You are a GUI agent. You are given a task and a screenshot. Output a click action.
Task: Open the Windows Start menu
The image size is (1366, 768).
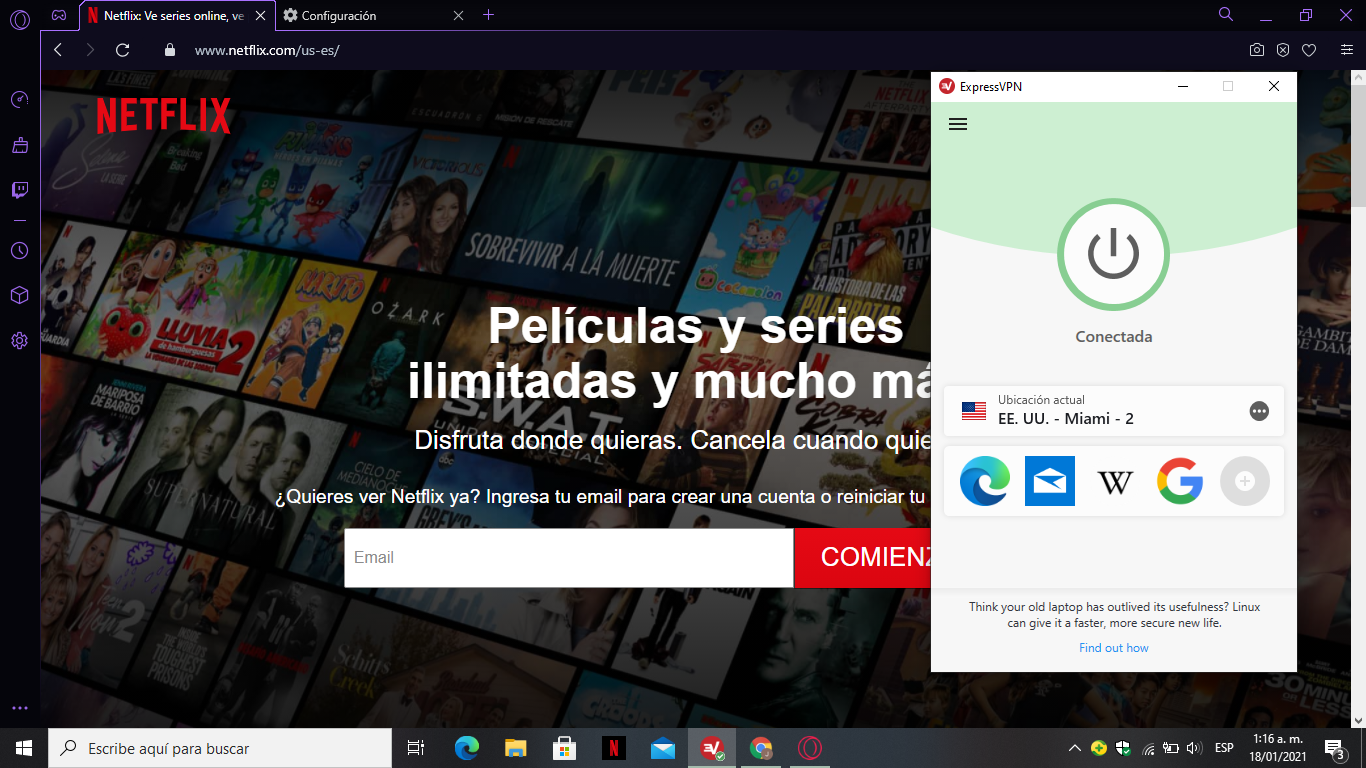pos(24,748)
